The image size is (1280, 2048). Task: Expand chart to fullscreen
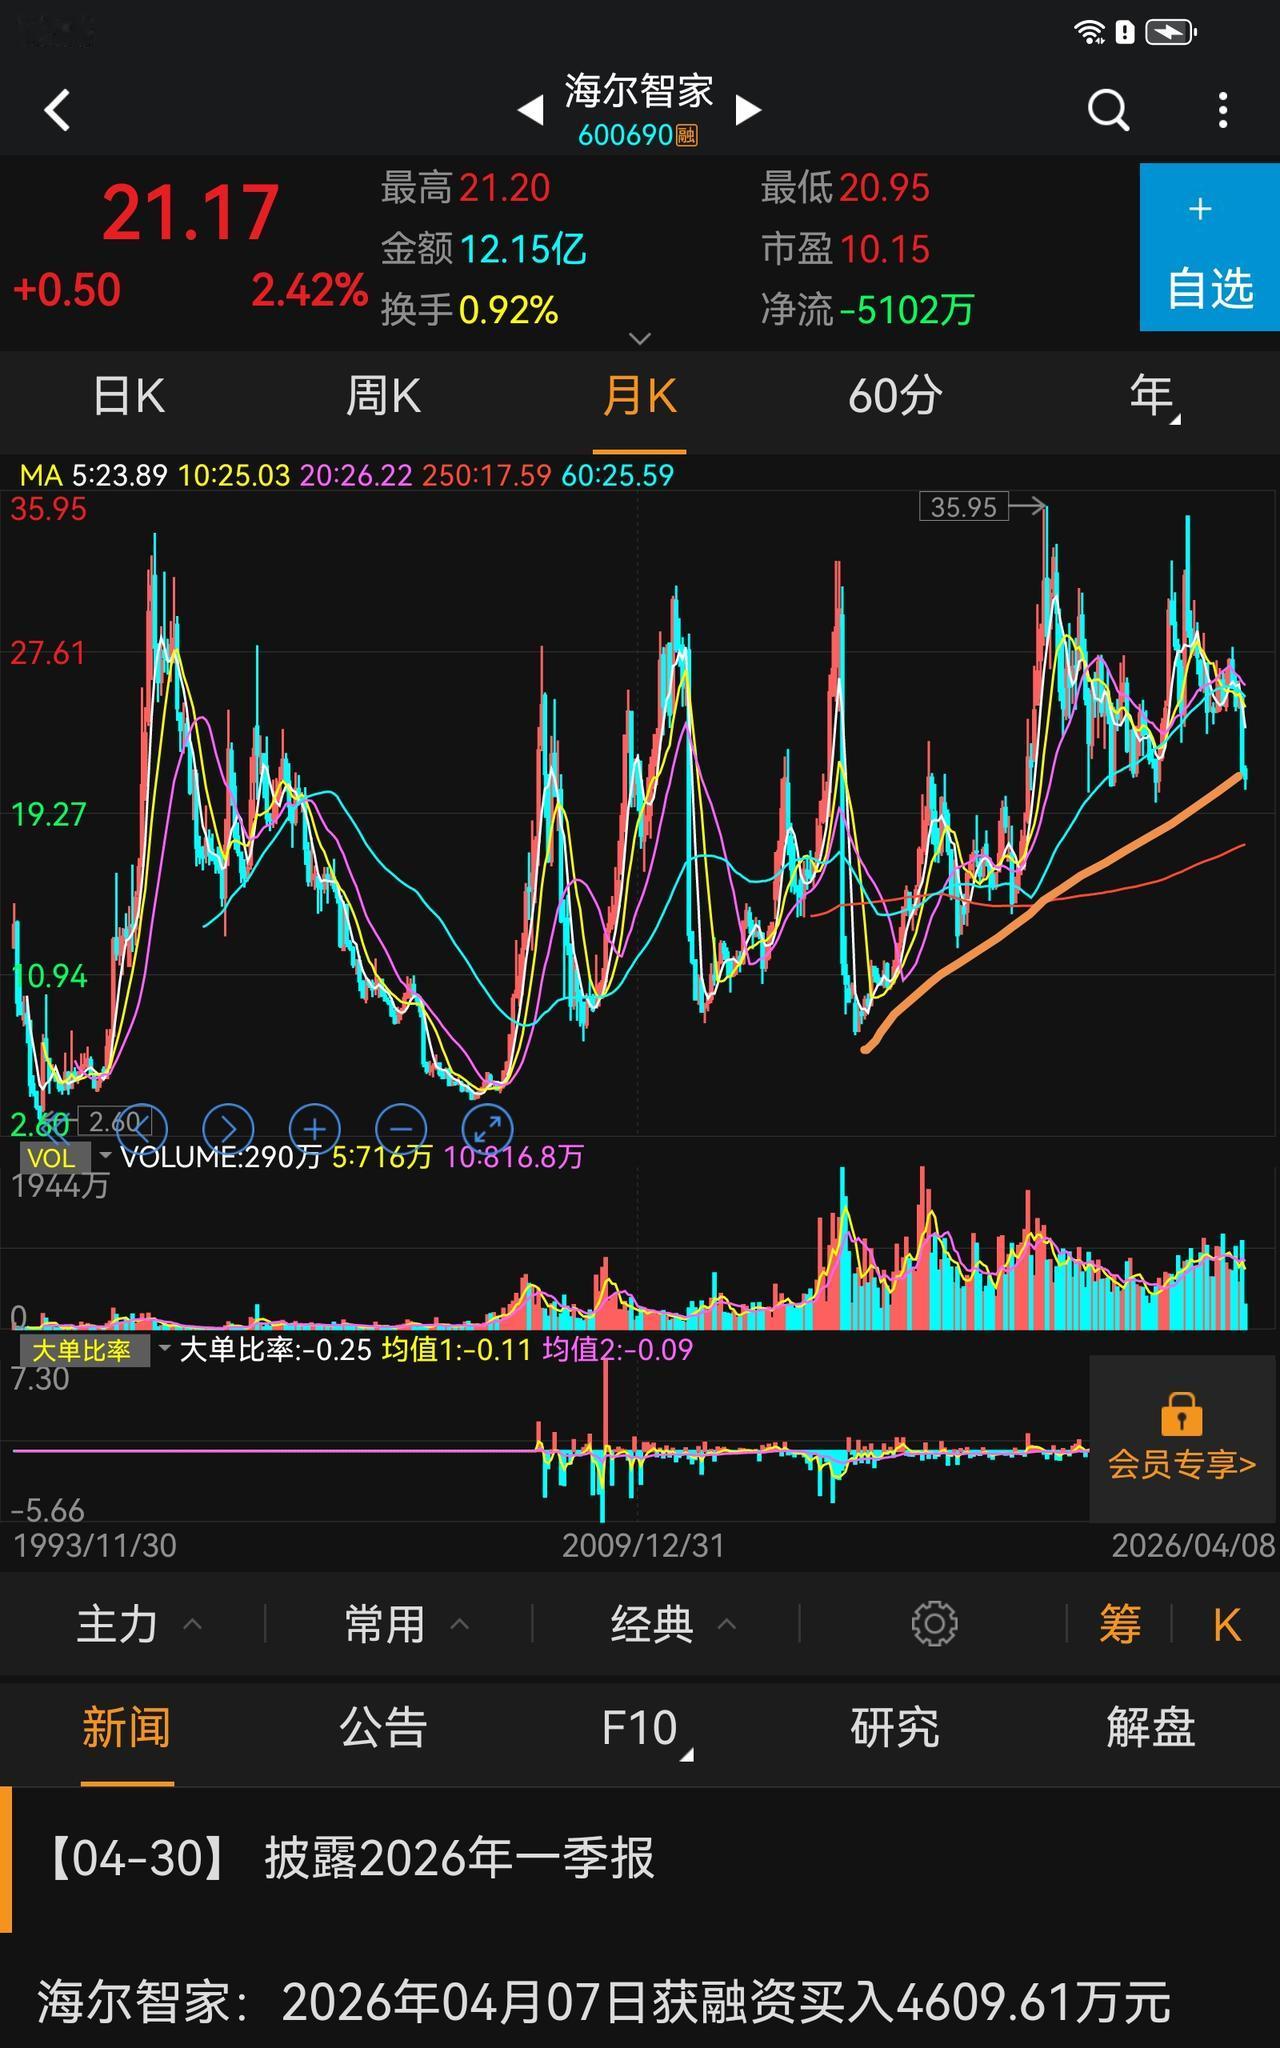click(488, 1129)
